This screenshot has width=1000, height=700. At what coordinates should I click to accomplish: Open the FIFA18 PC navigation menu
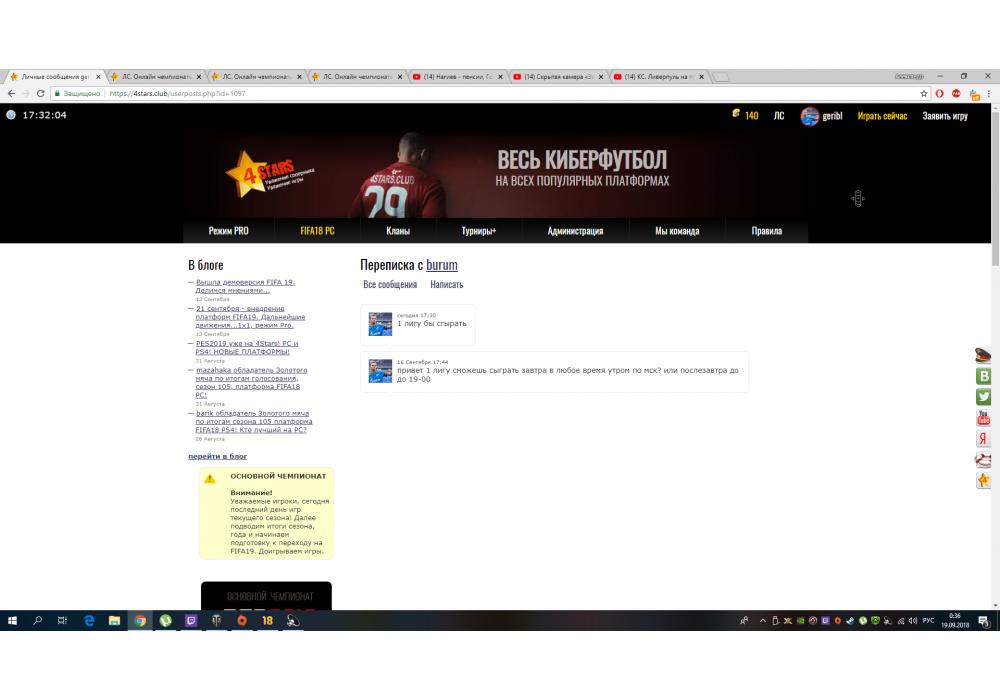[317, 231]
